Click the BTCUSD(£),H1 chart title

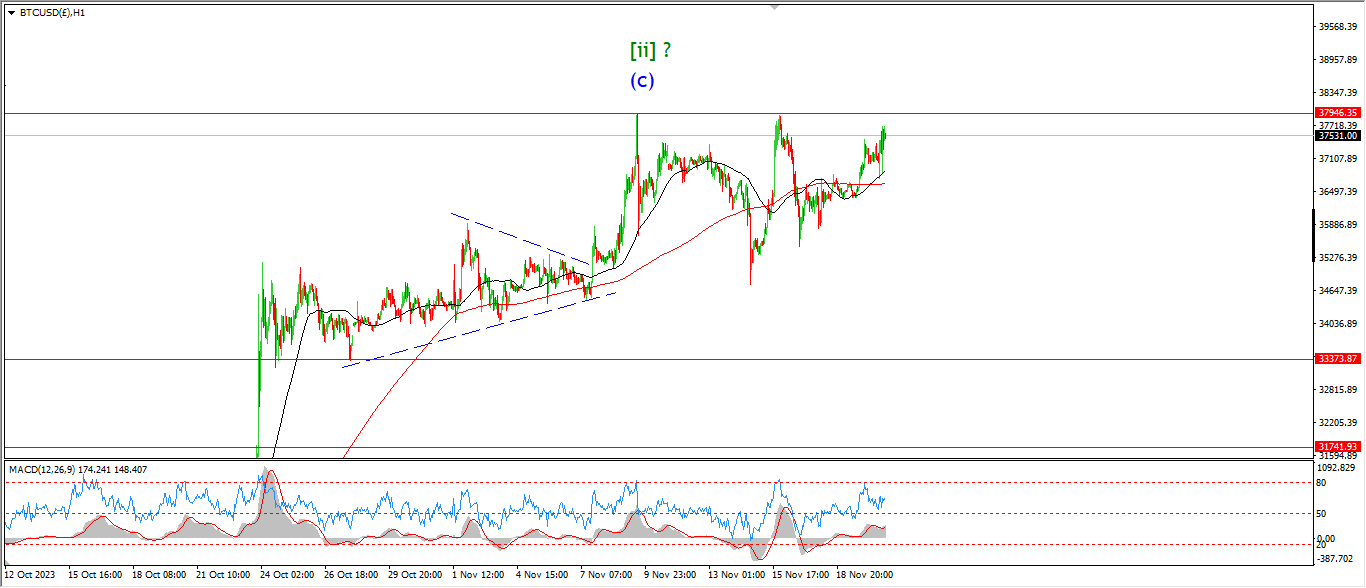tap(52, 13)
